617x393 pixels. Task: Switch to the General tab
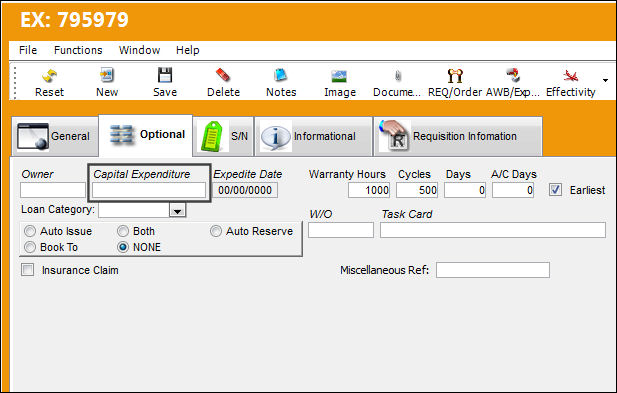coord(55,137)
